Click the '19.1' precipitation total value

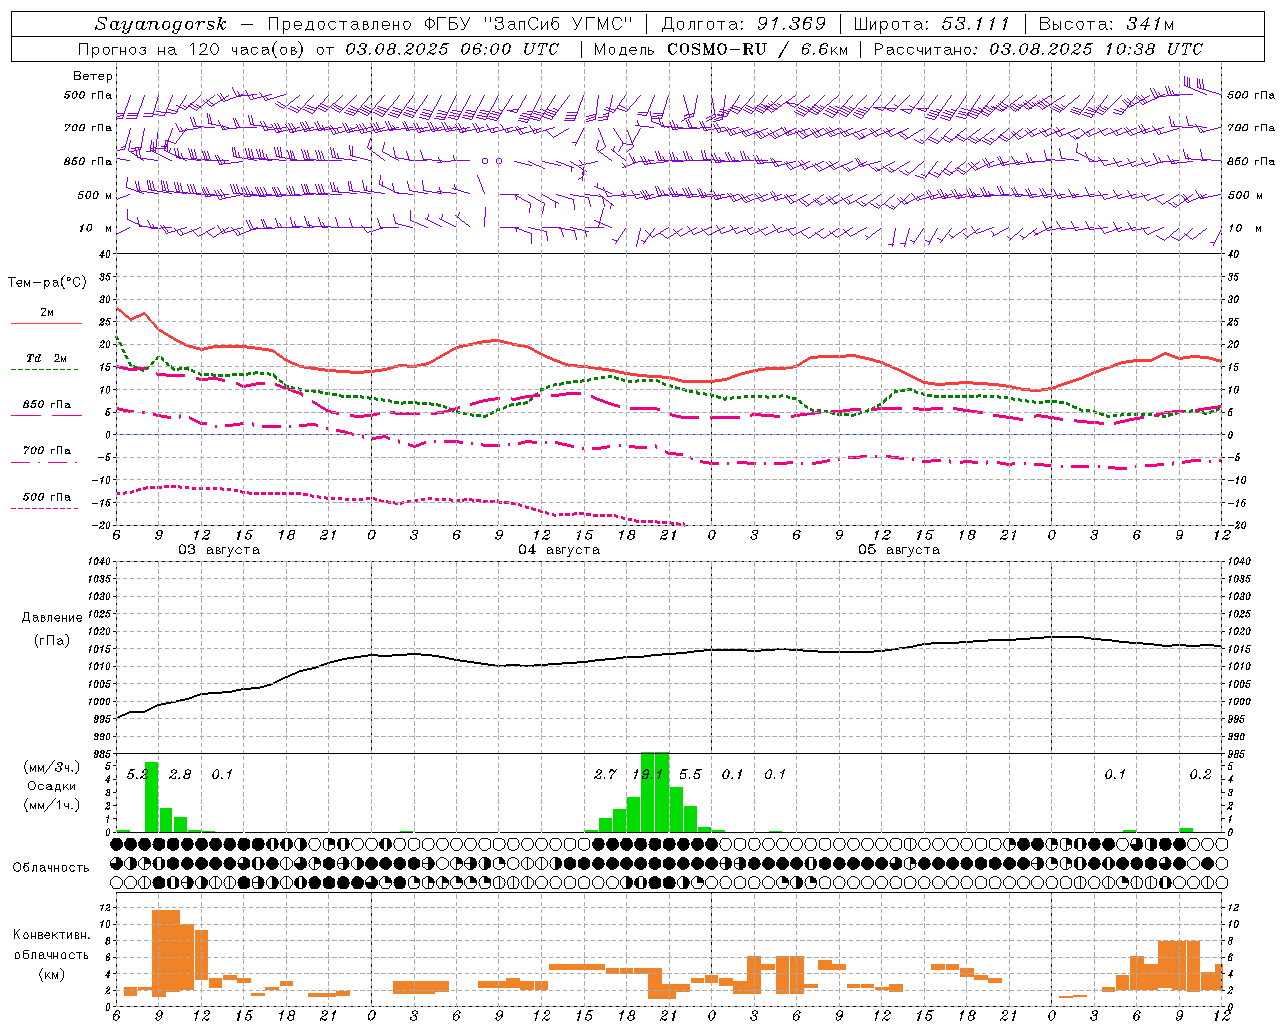tap(647, 774)
